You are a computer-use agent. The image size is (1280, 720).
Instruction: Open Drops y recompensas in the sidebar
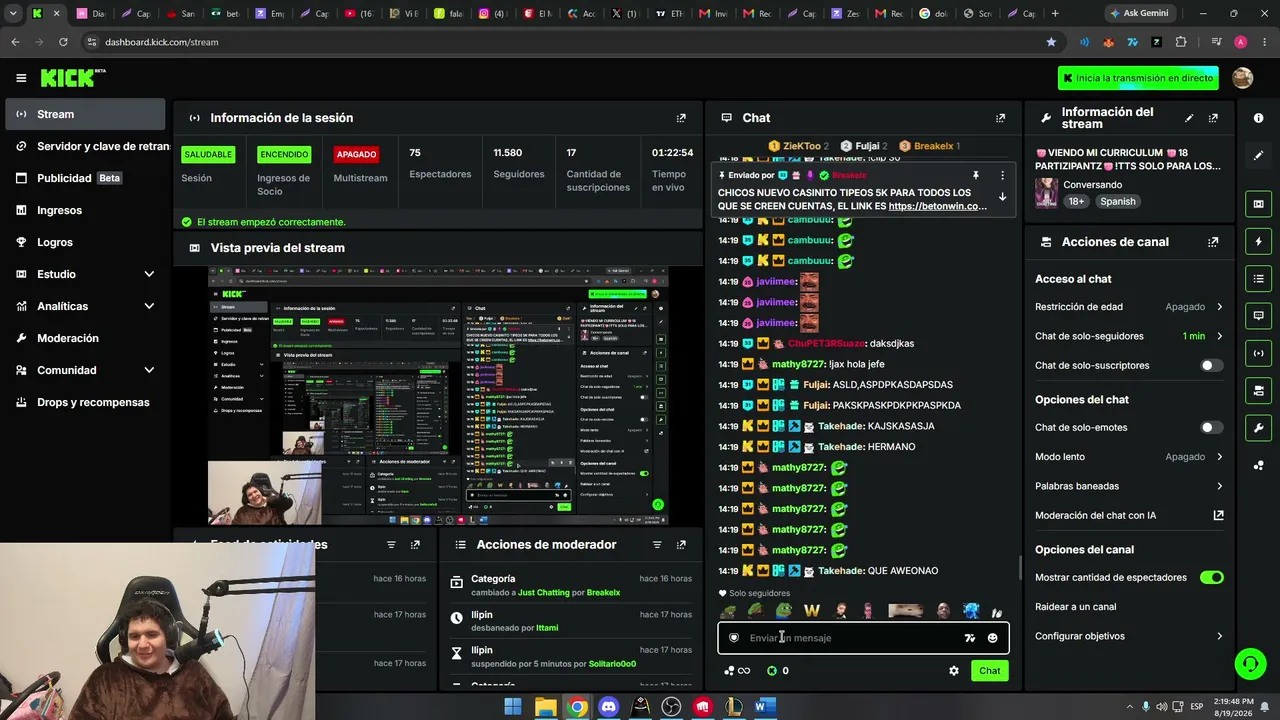[x=85, y=402]
